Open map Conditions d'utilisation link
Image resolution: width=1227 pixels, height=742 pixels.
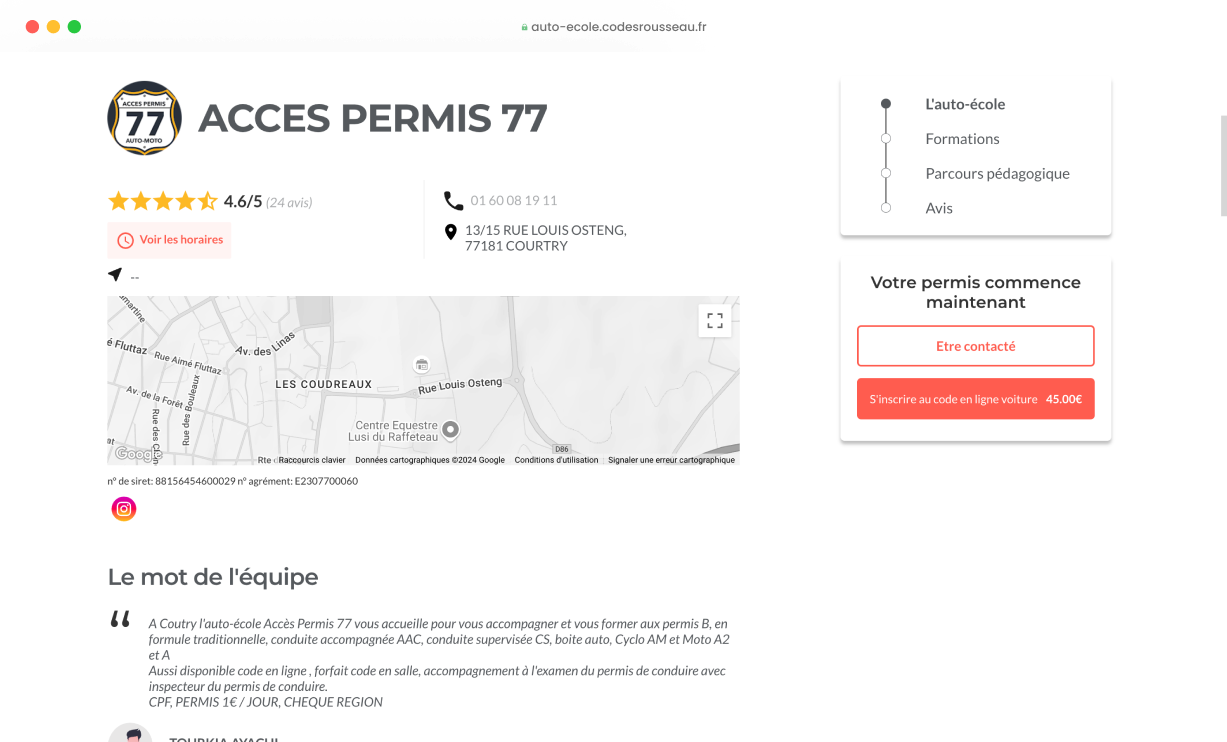click(x=556, y=460)
